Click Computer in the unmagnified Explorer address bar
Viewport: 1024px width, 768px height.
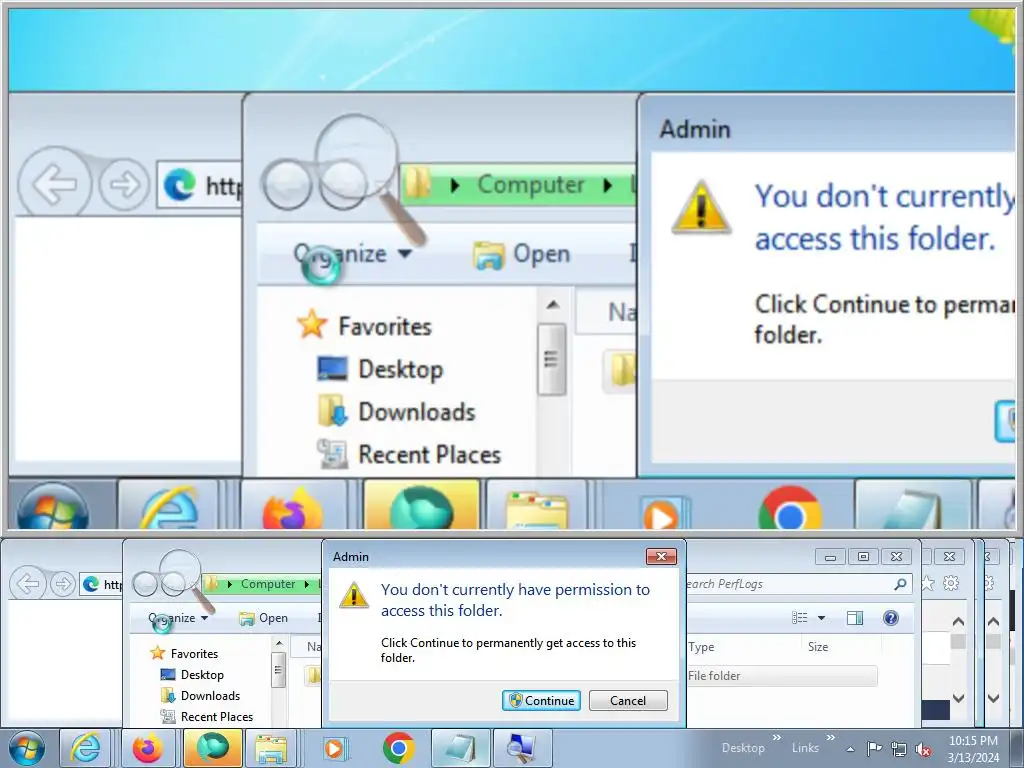268,584
